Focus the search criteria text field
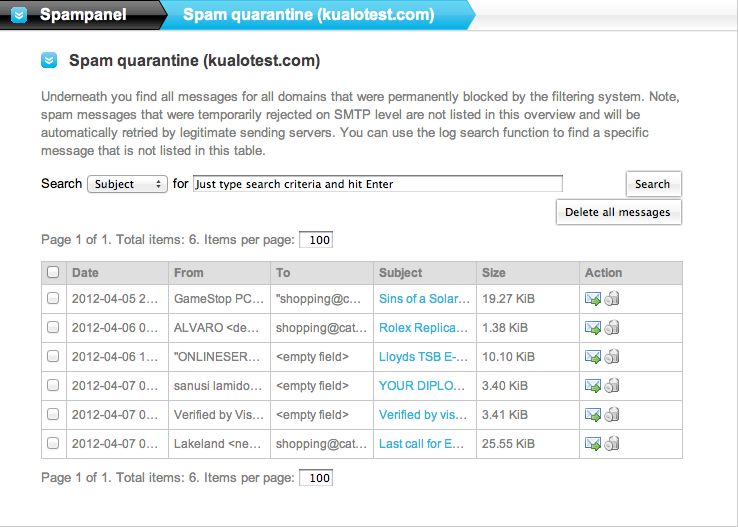The height and width of the screenshot is (527, 738). pos(377,184)
